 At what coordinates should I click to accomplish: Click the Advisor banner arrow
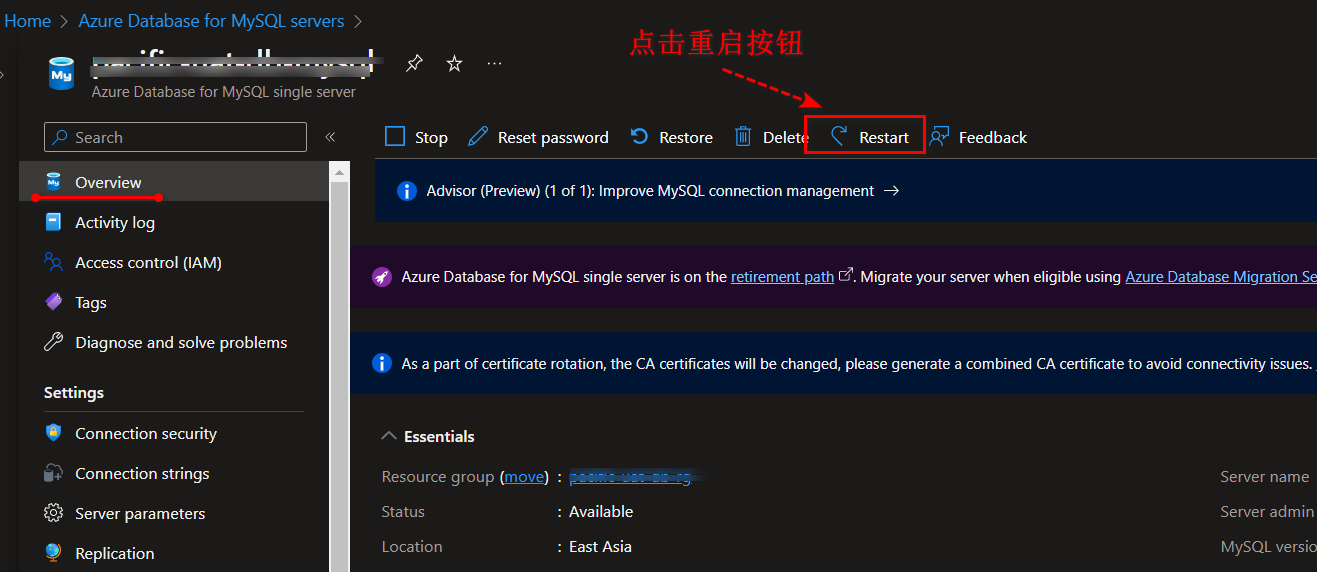point(892,190)
